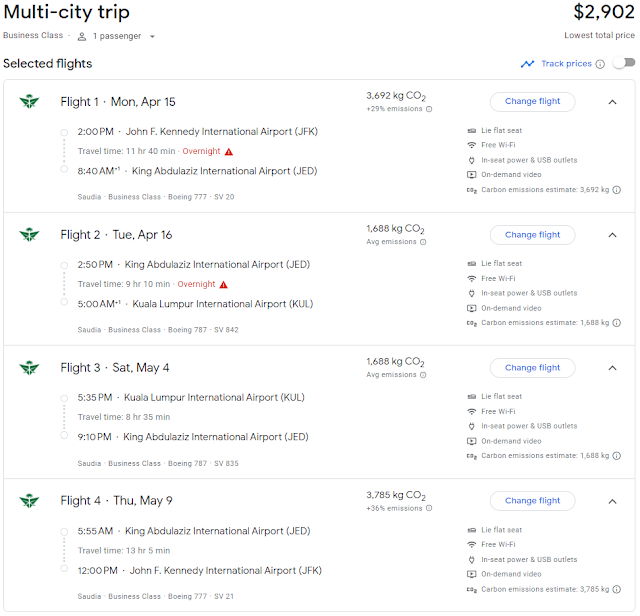
Task: Click the Track prices link text
Action: tap(566, 64)
